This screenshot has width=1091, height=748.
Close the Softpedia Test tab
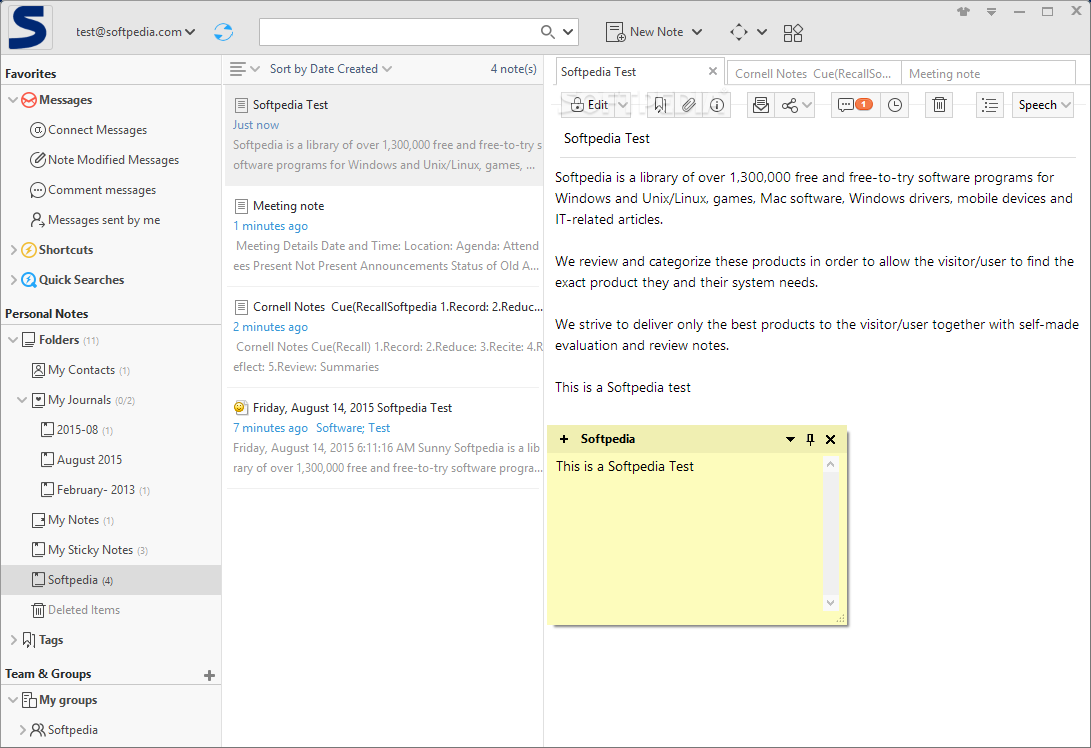(712, 71)
